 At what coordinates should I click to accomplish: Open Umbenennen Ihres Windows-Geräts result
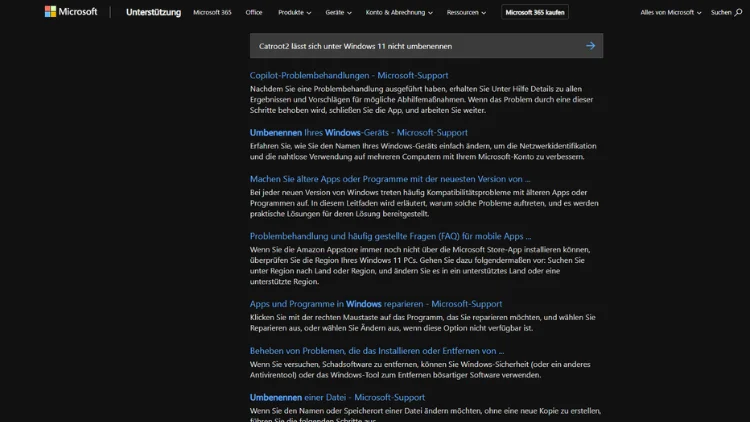(x=359, y=133)
